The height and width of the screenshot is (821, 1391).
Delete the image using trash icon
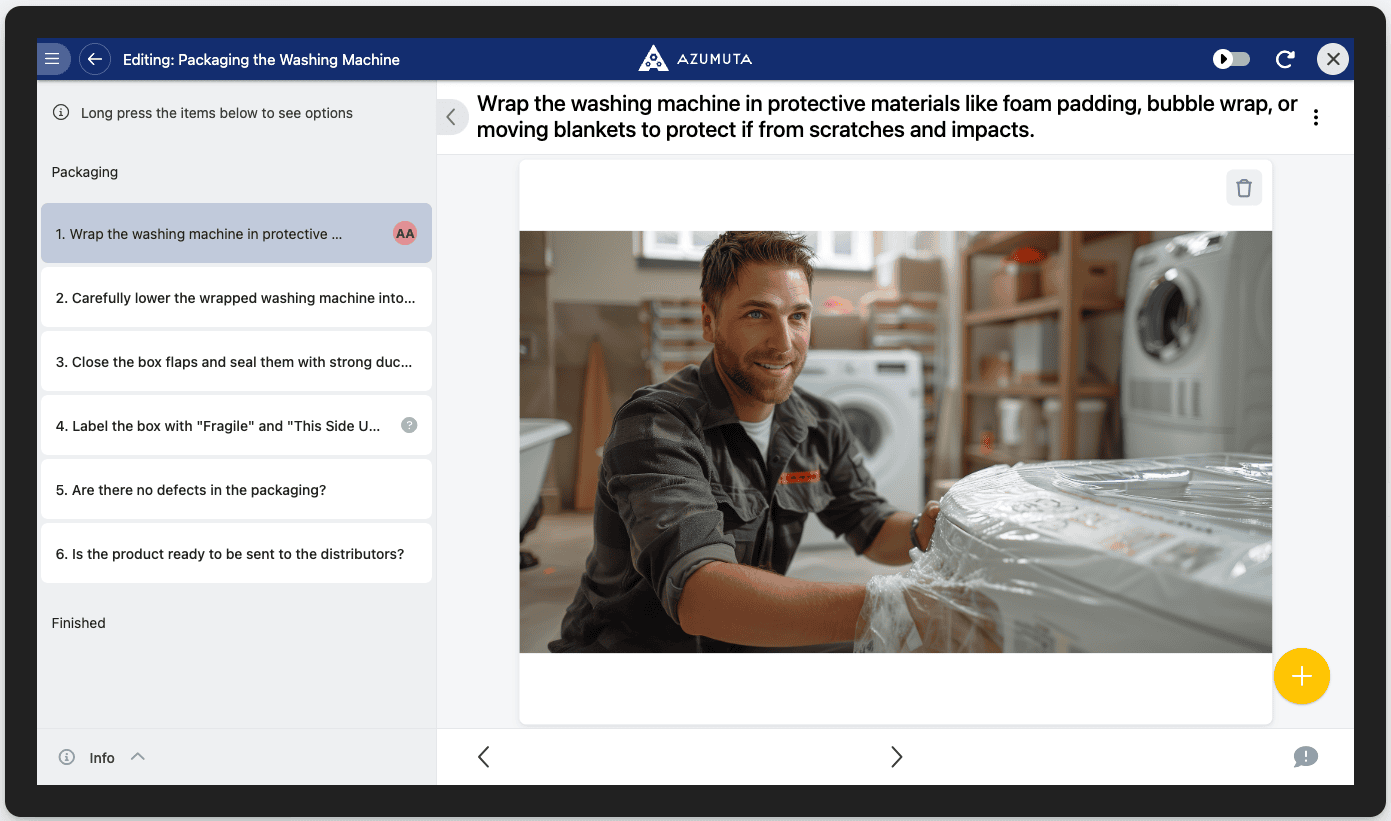coord(1243,188)
